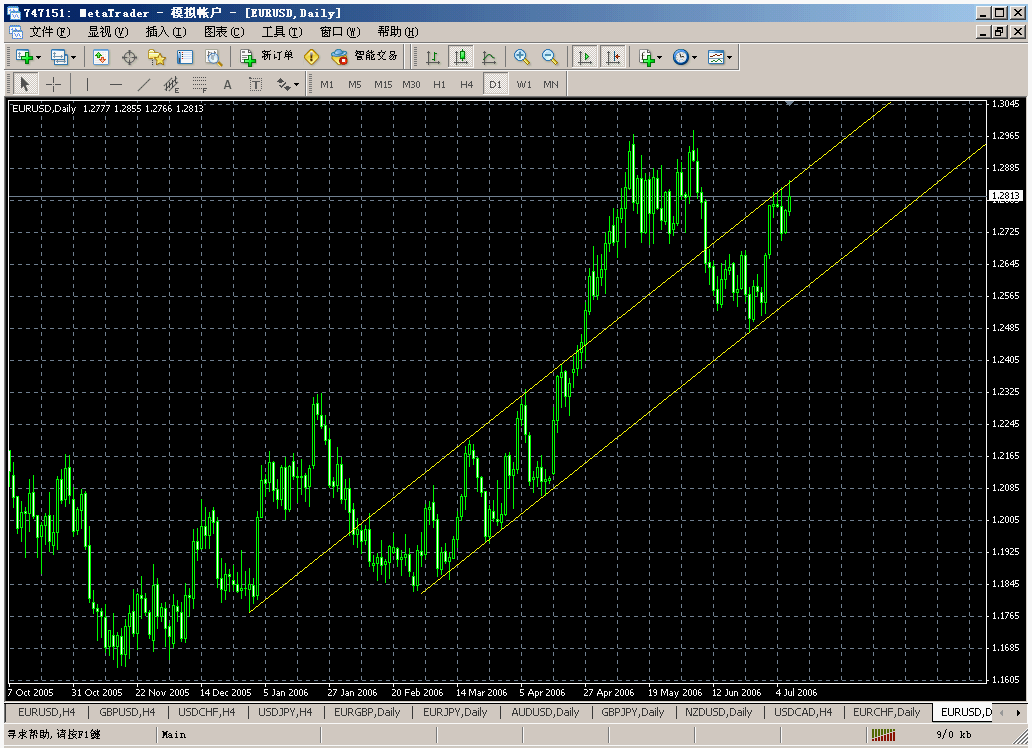Expand the New Chart dropdown arrow
Screen dimensions: 1032x748
pos(38,57)
